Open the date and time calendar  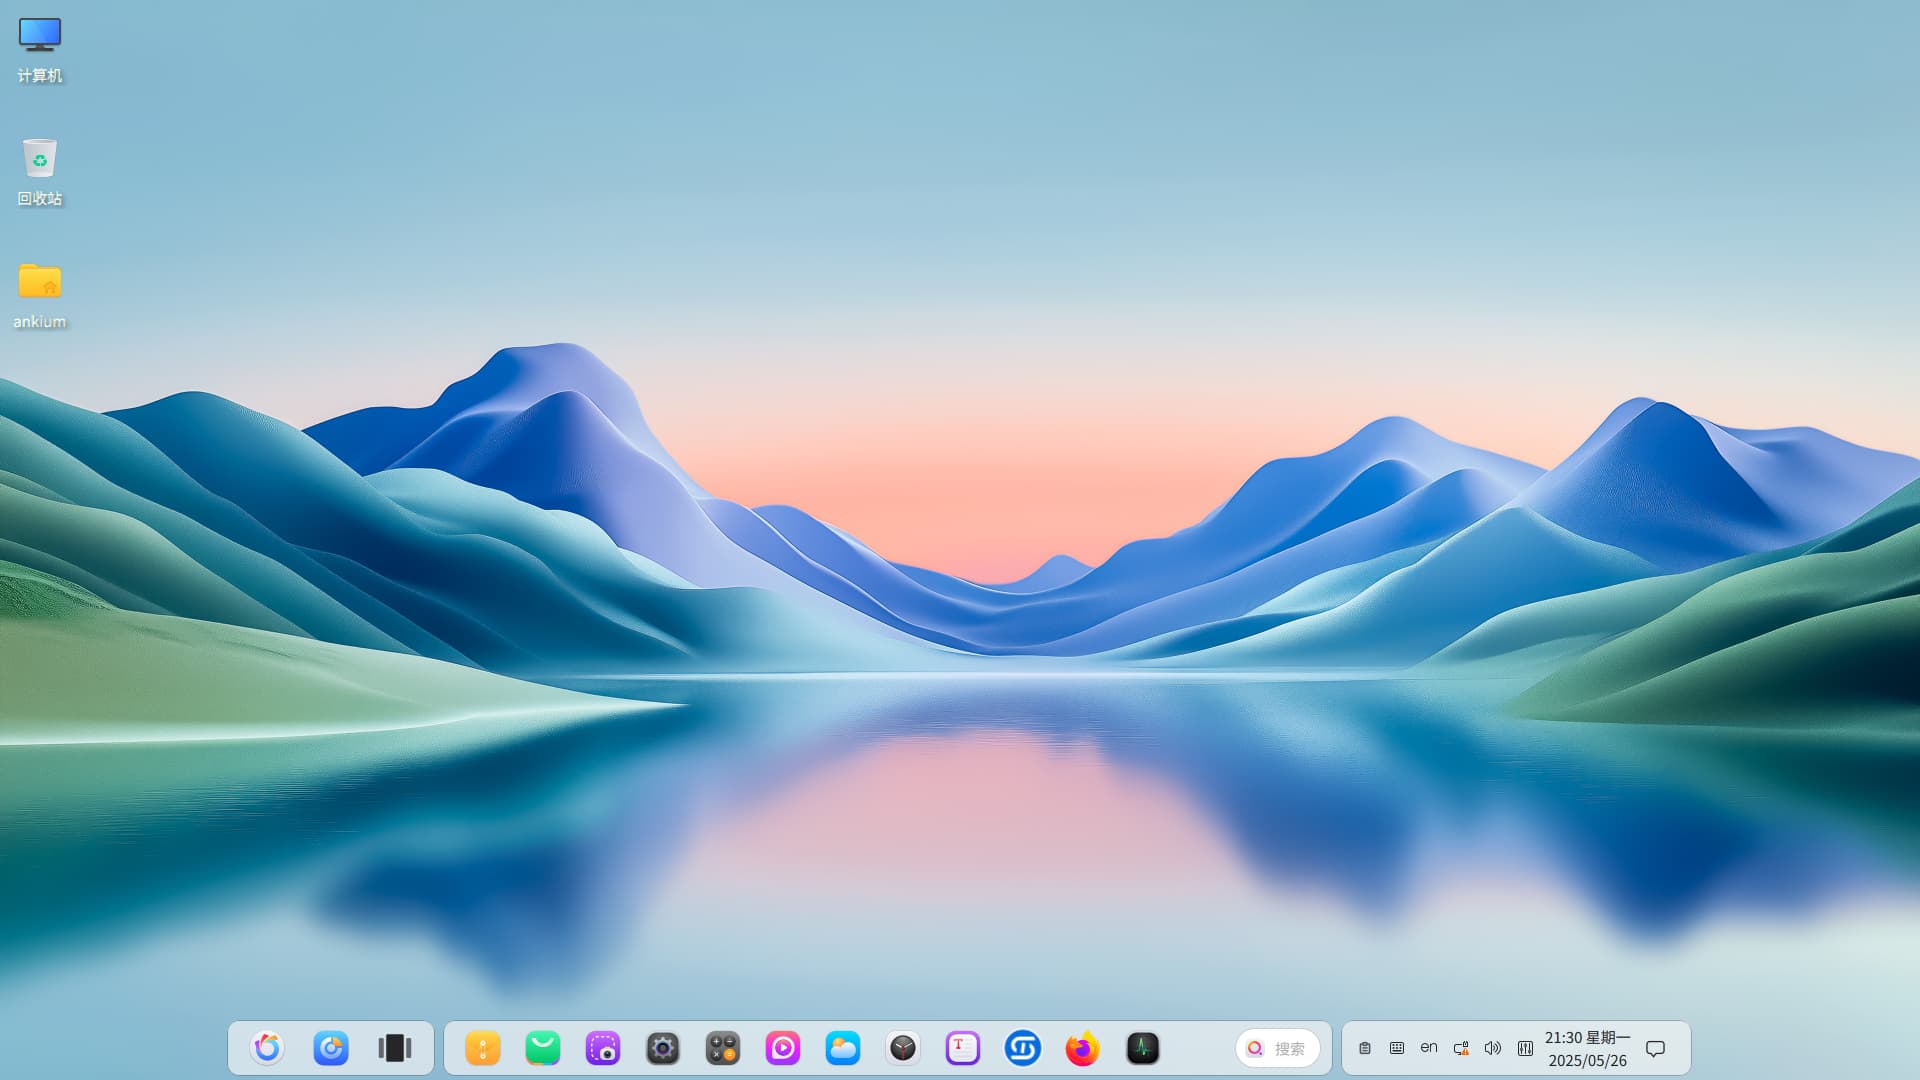click(x=1588, y=1048)
